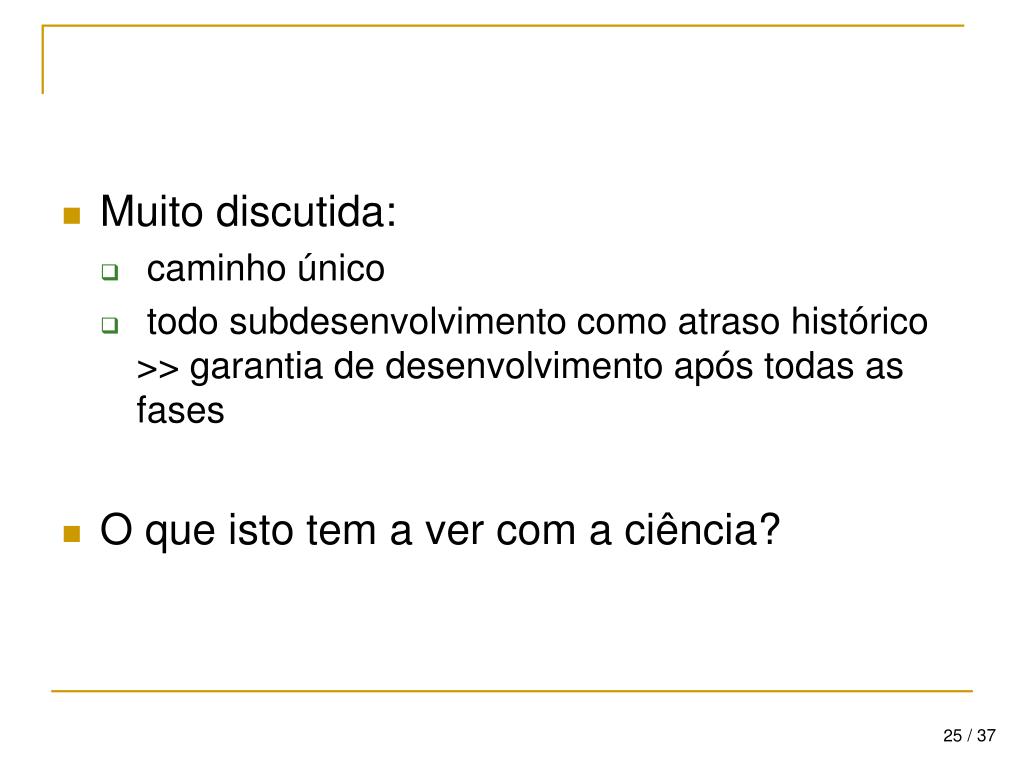Click the heading text 'Muito discutida:'
Image resolution: width=1024 pixels, height=768 pixels.
[x=248, y=212]
